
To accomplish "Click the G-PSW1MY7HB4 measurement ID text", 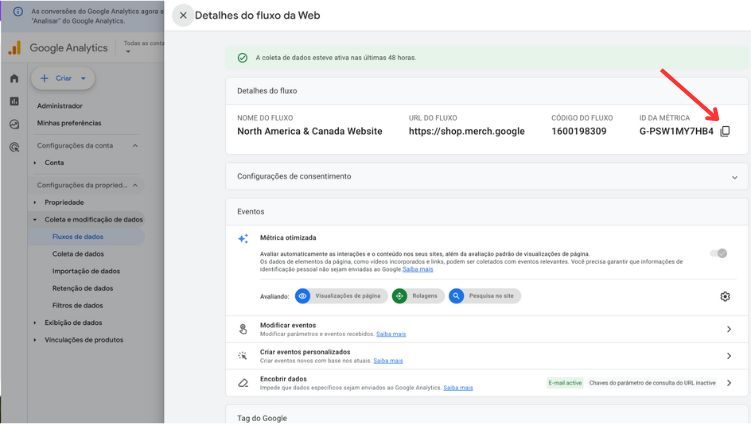I will point(676,131).
